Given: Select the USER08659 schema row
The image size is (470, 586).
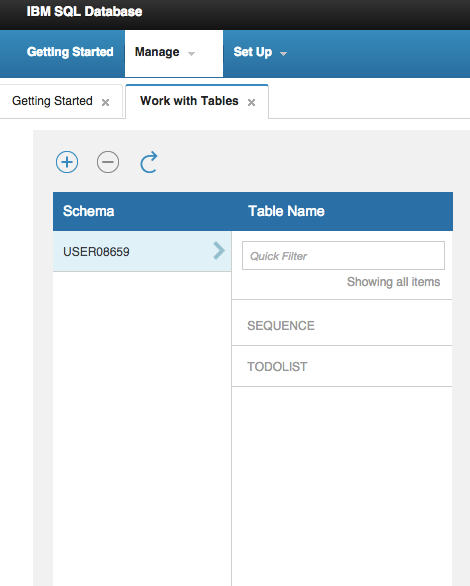Looking at the screenshot, I should coord(142,252).
